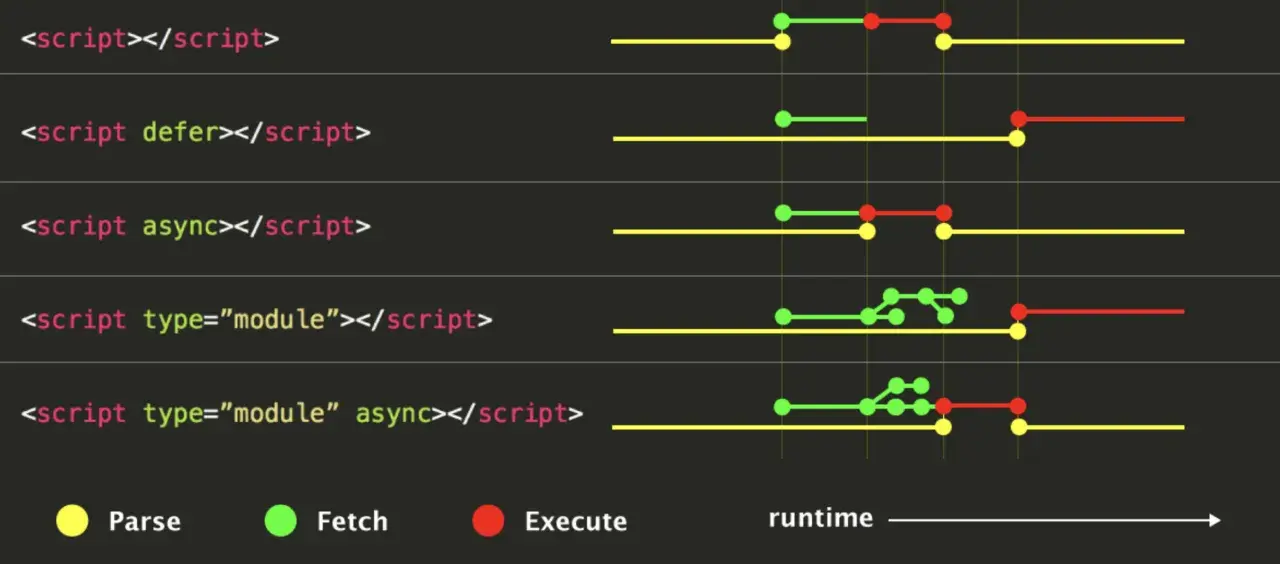This screenshot has height=564, width=1280.
Task: Click the green Fetch legend circle
Action: 280,521
